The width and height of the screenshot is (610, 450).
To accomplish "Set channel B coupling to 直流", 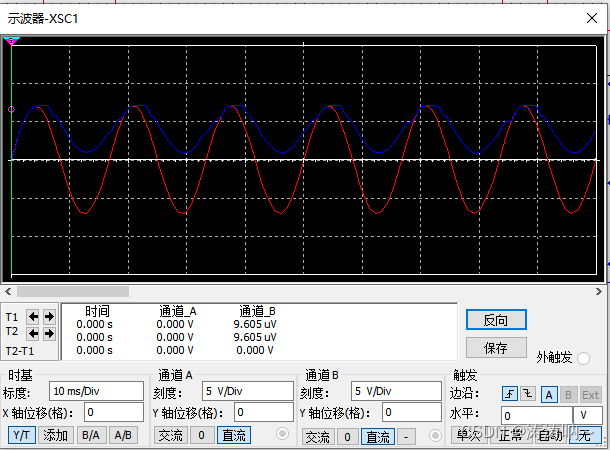I will pyautogui.click(x=378, y=437).
